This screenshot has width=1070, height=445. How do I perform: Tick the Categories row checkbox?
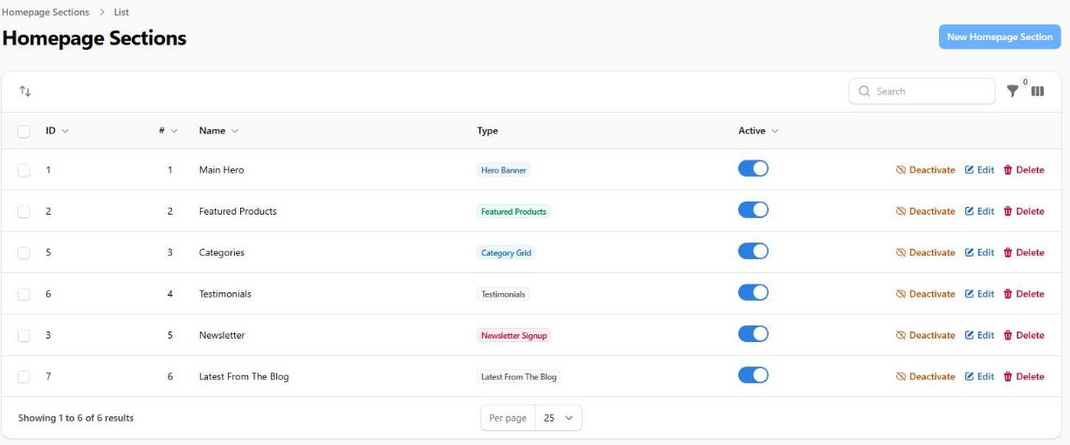24,253
